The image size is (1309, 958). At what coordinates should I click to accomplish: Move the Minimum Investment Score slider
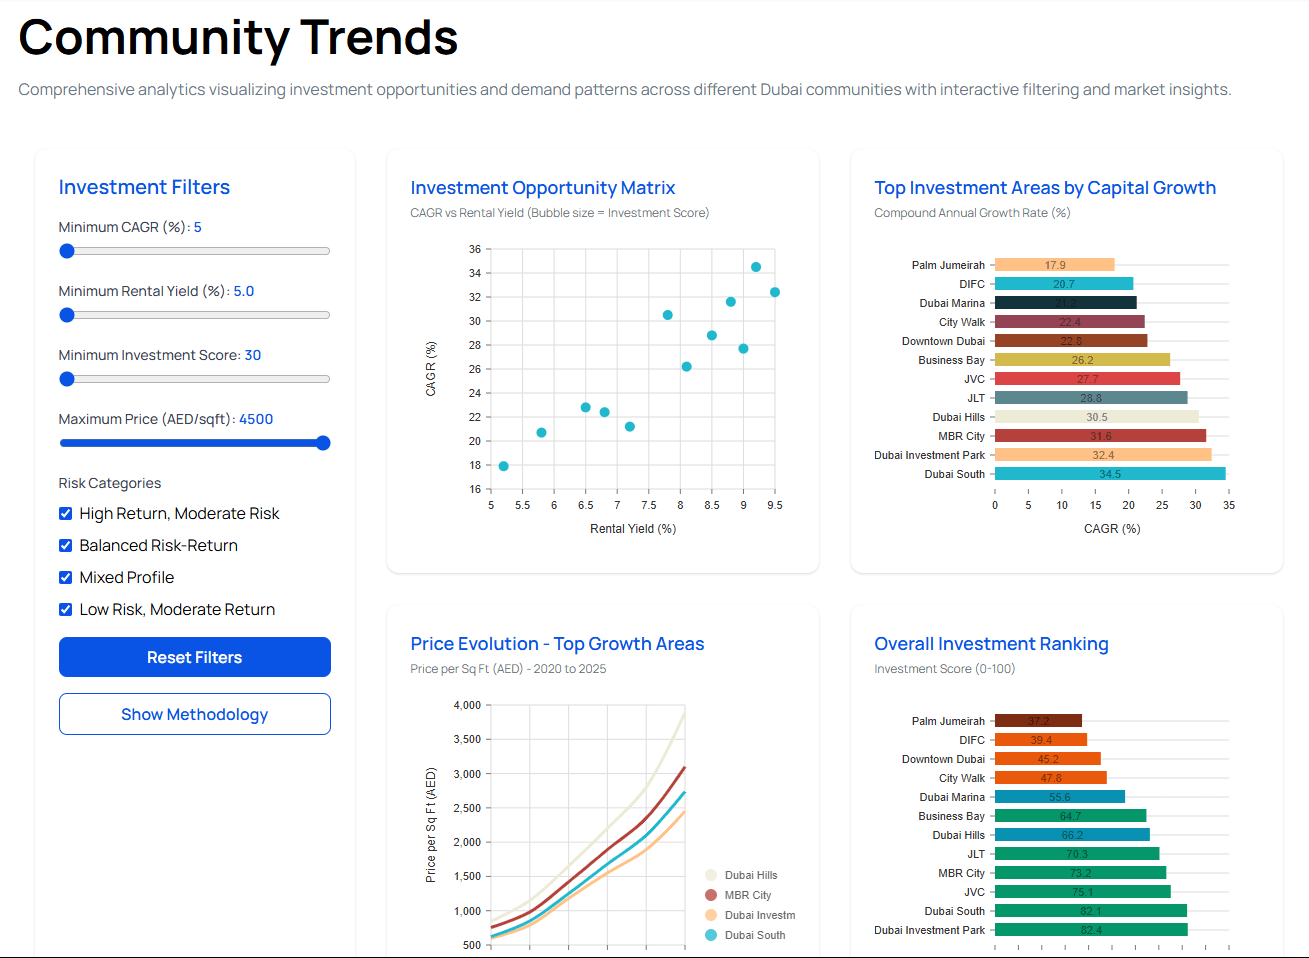point(67,379)
